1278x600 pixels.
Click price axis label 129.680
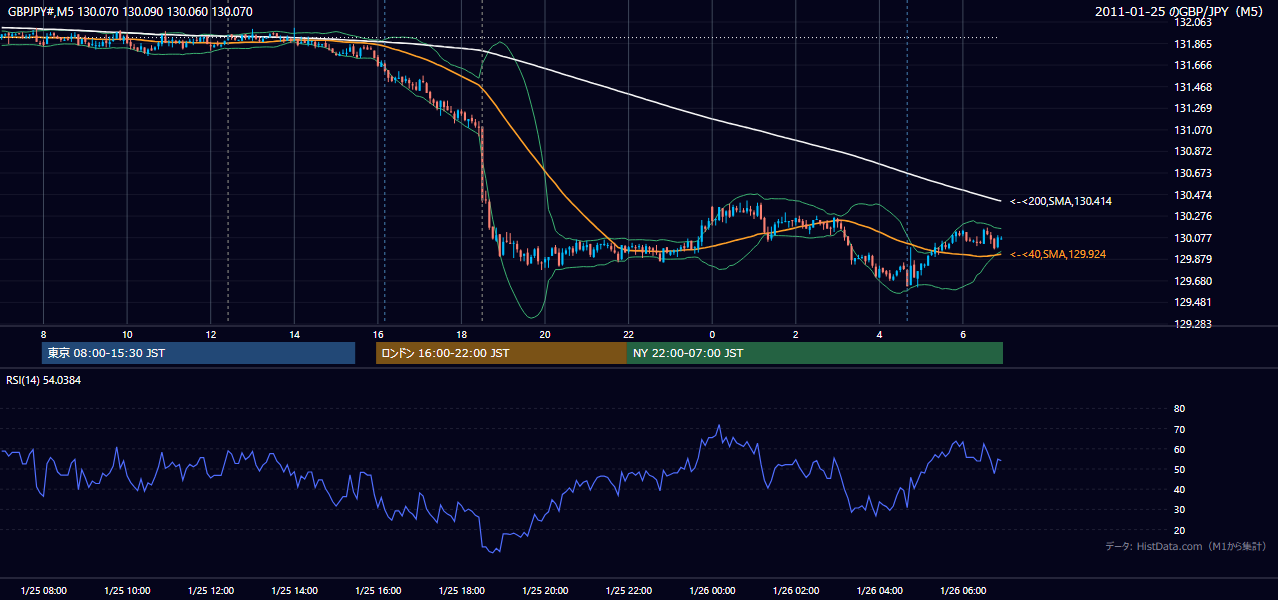(x=1193, y=281)
